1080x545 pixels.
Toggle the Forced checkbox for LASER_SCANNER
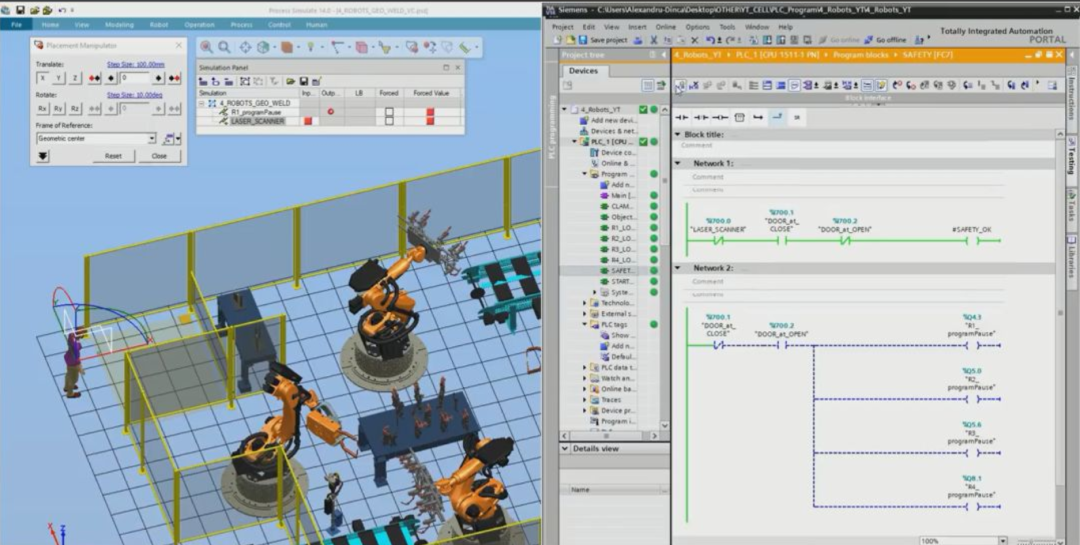click(x=389, y=121)
